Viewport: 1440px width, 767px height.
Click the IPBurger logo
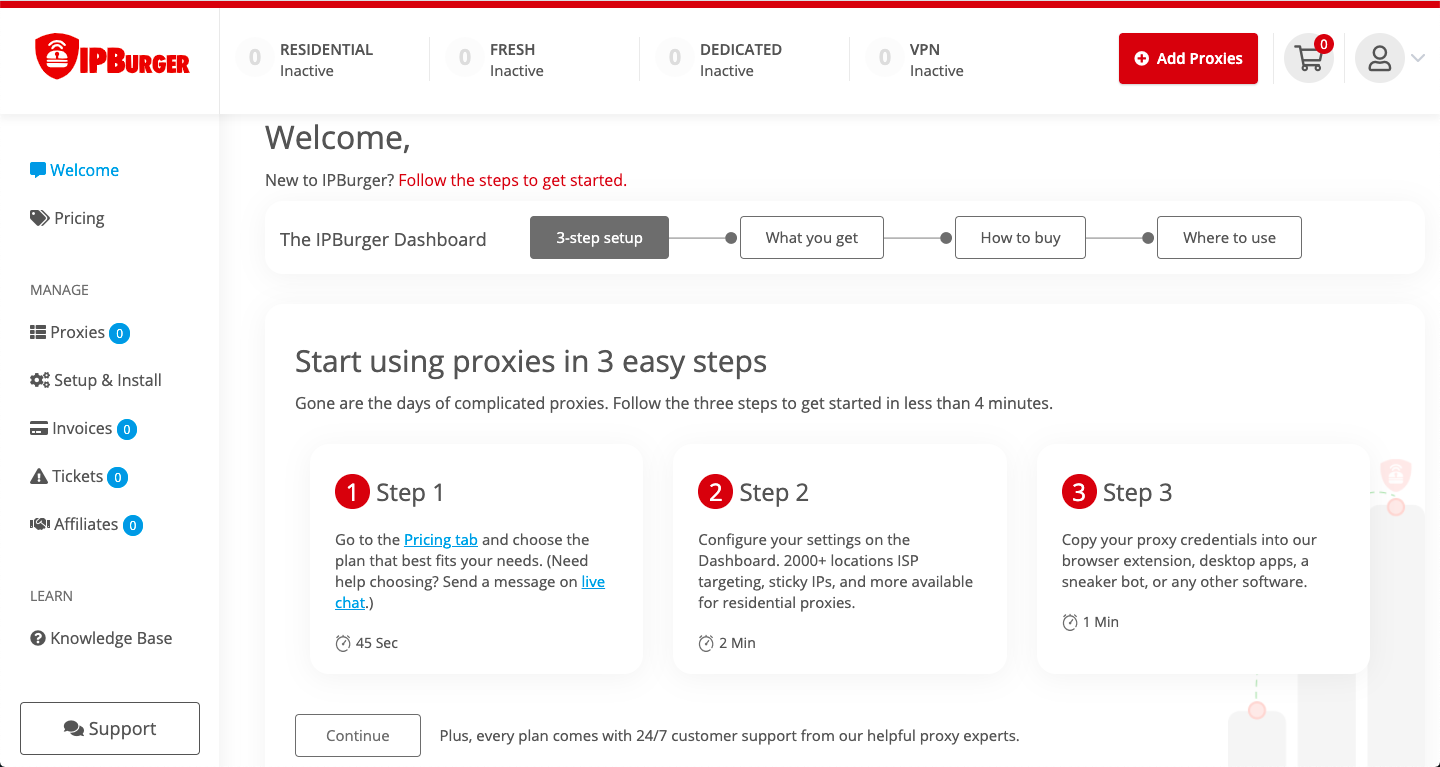tap(112, 58)
